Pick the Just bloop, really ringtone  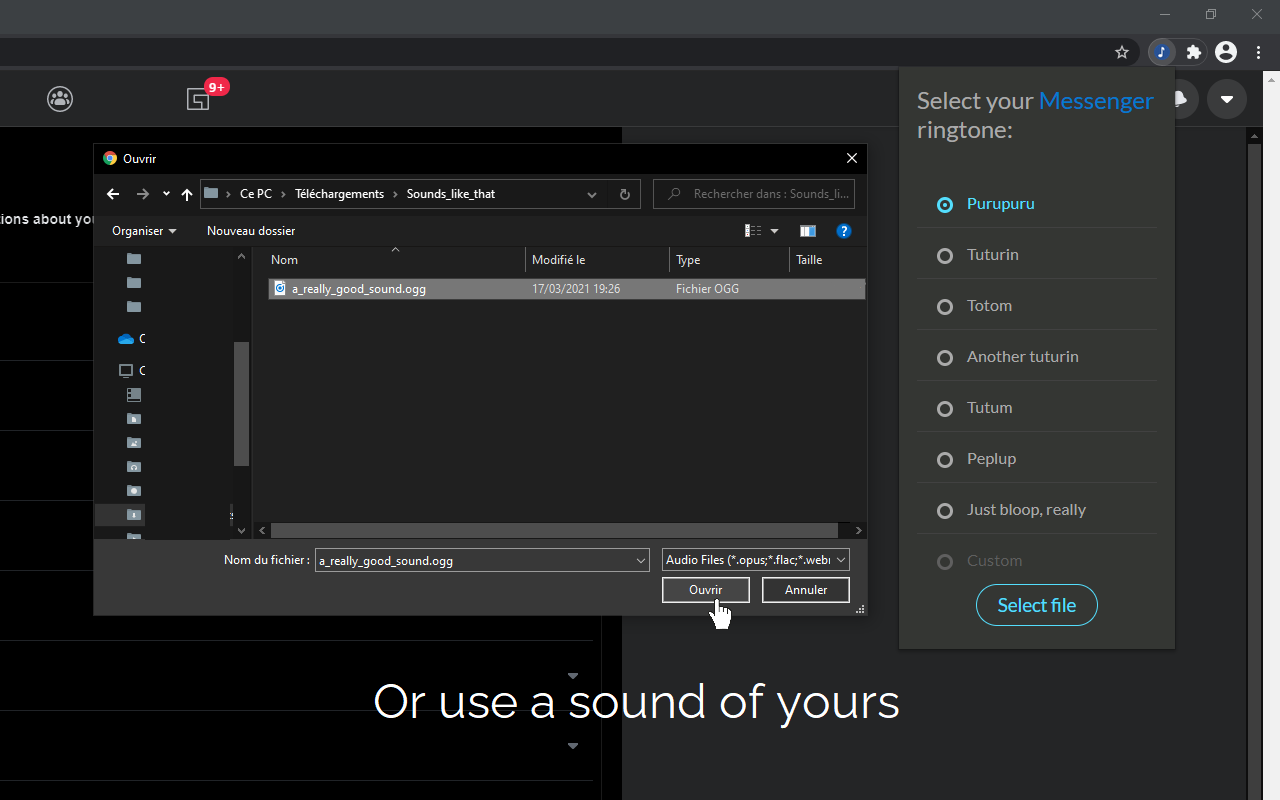[1026, 510]
